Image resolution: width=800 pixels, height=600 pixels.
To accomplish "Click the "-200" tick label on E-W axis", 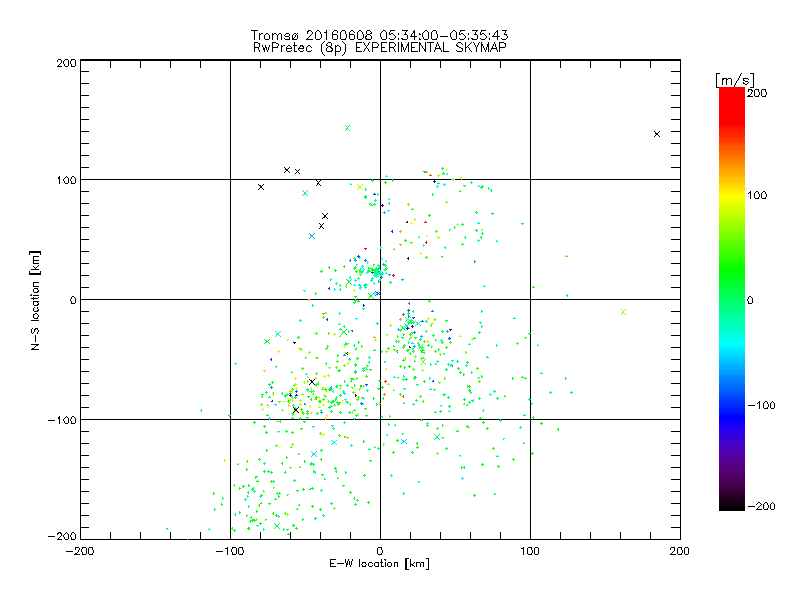I will [x=81, y=551].
